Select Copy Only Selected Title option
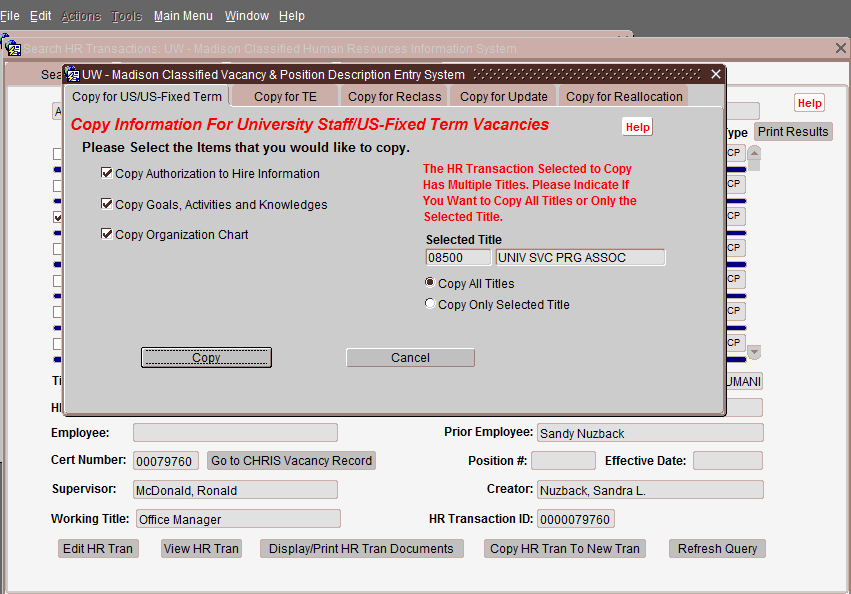 pos(430,304)
